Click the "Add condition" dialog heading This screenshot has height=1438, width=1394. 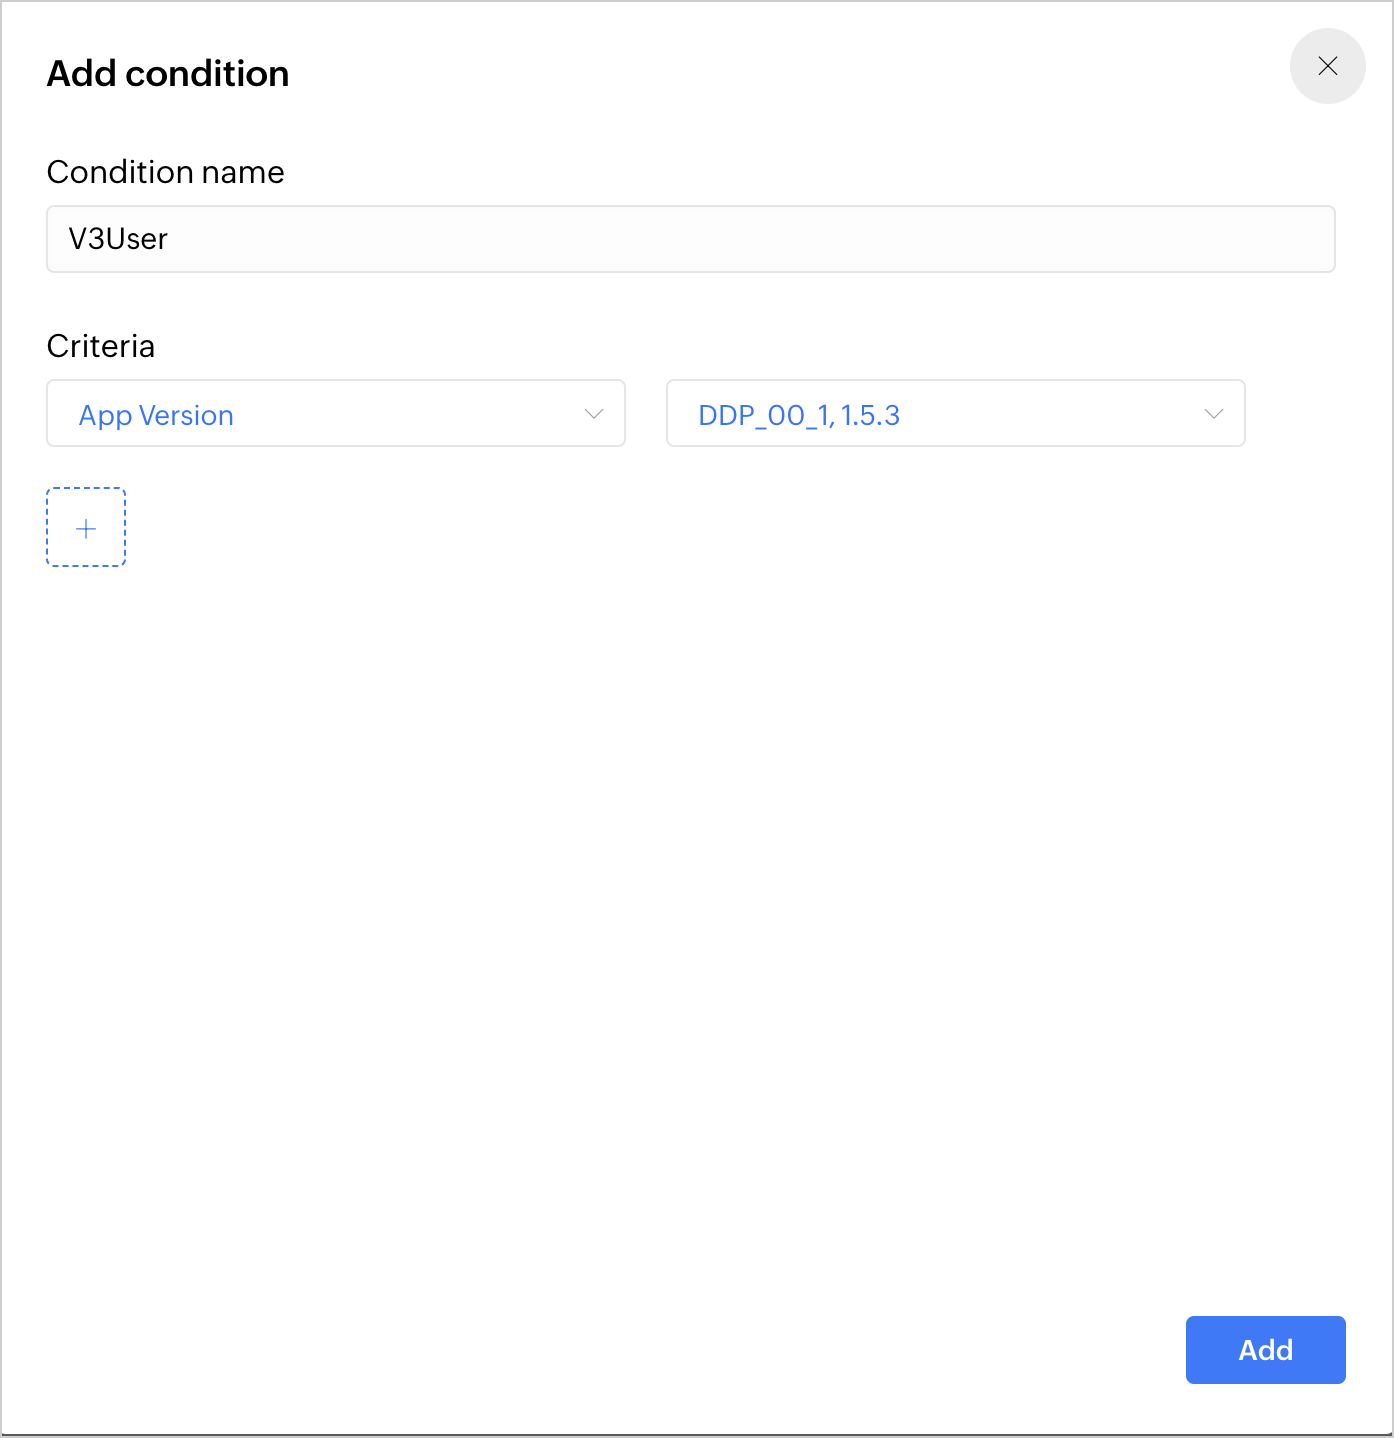pos(168,74)
